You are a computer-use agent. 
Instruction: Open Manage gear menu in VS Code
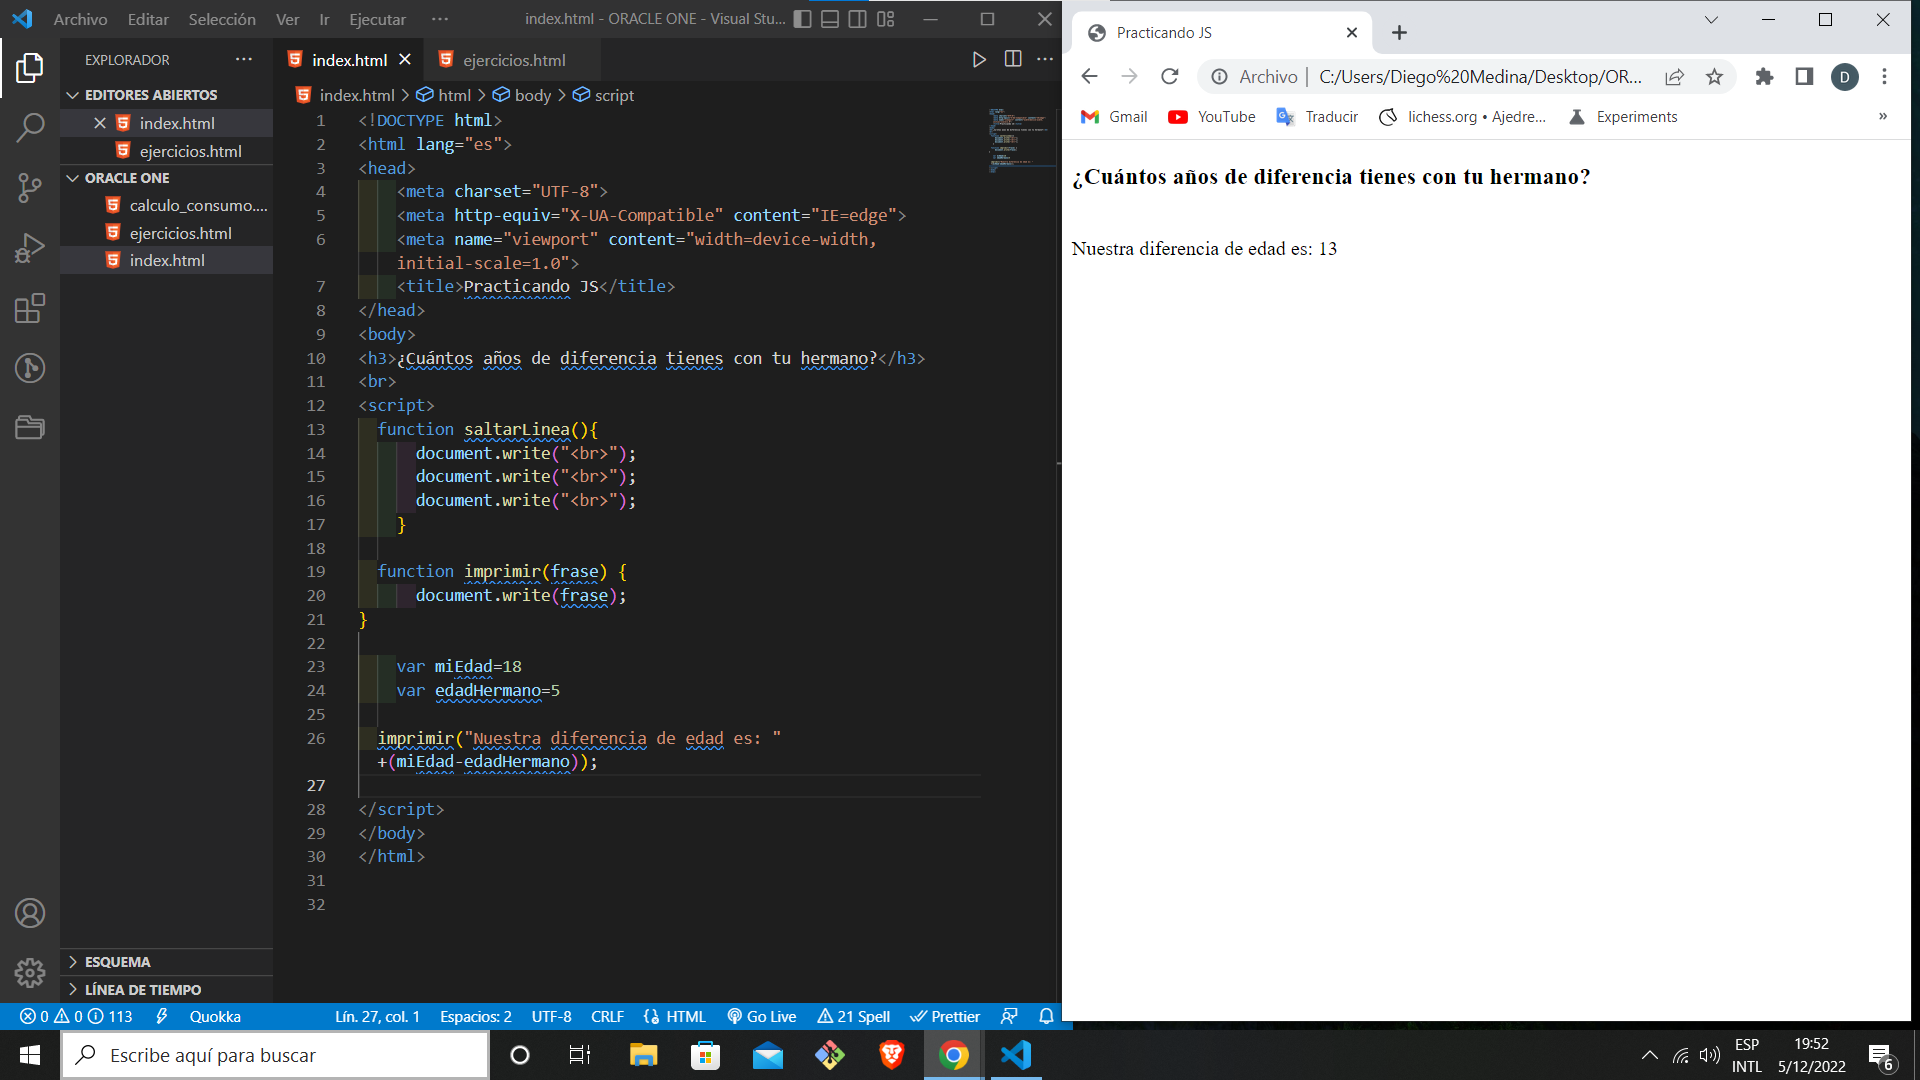coord(30,972)
